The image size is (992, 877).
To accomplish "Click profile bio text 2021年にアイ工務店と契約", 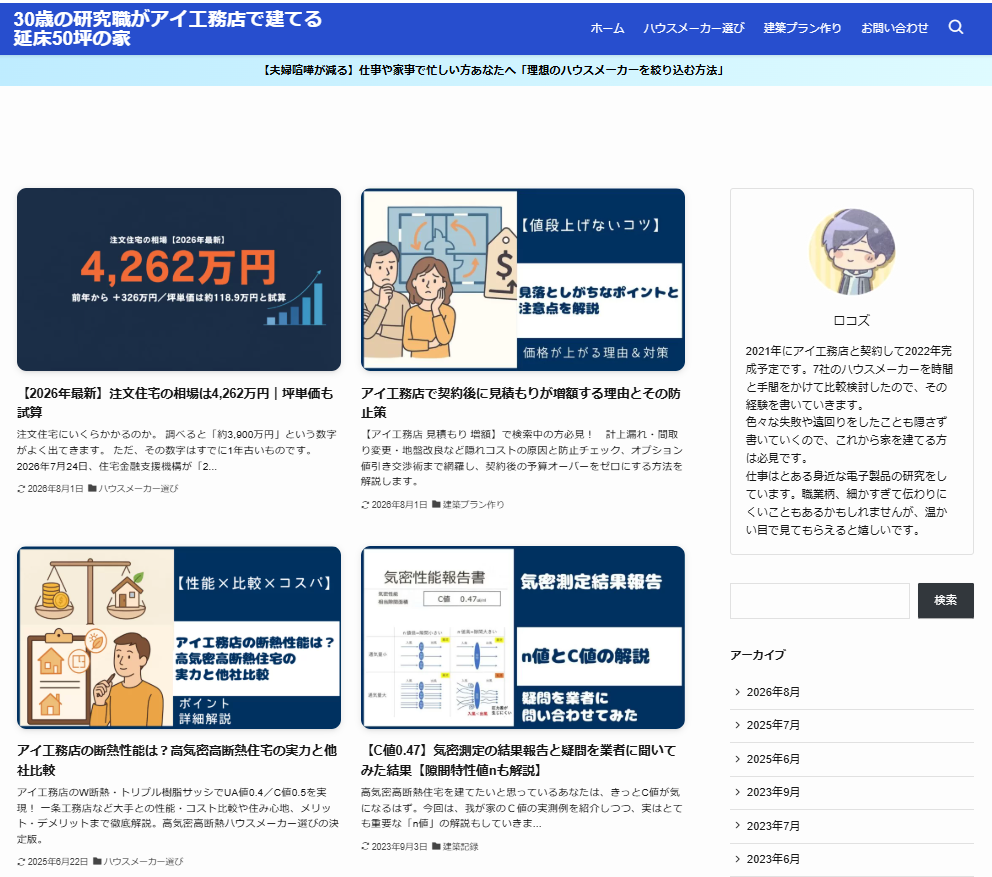I will (x=849, y=440).
